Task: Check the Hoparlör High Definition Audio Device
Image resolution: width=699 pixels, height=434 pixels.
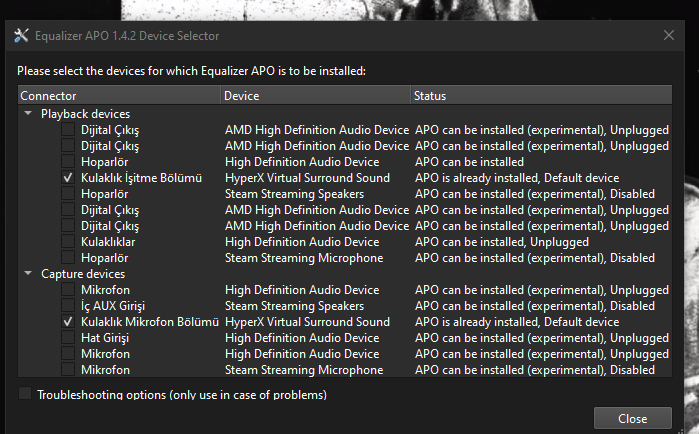Action: pos(67,162)
